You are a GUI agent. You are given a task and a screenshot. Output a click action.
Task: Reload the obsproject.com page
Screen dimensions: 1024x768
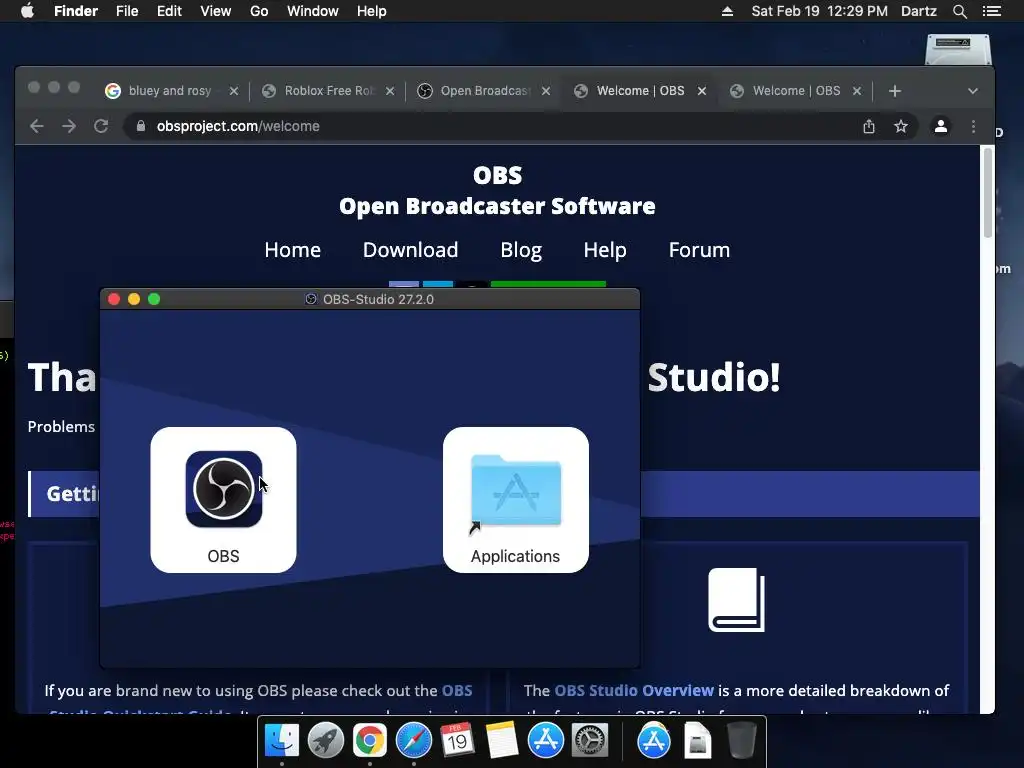pyautogui.click(x=101, y=126)
